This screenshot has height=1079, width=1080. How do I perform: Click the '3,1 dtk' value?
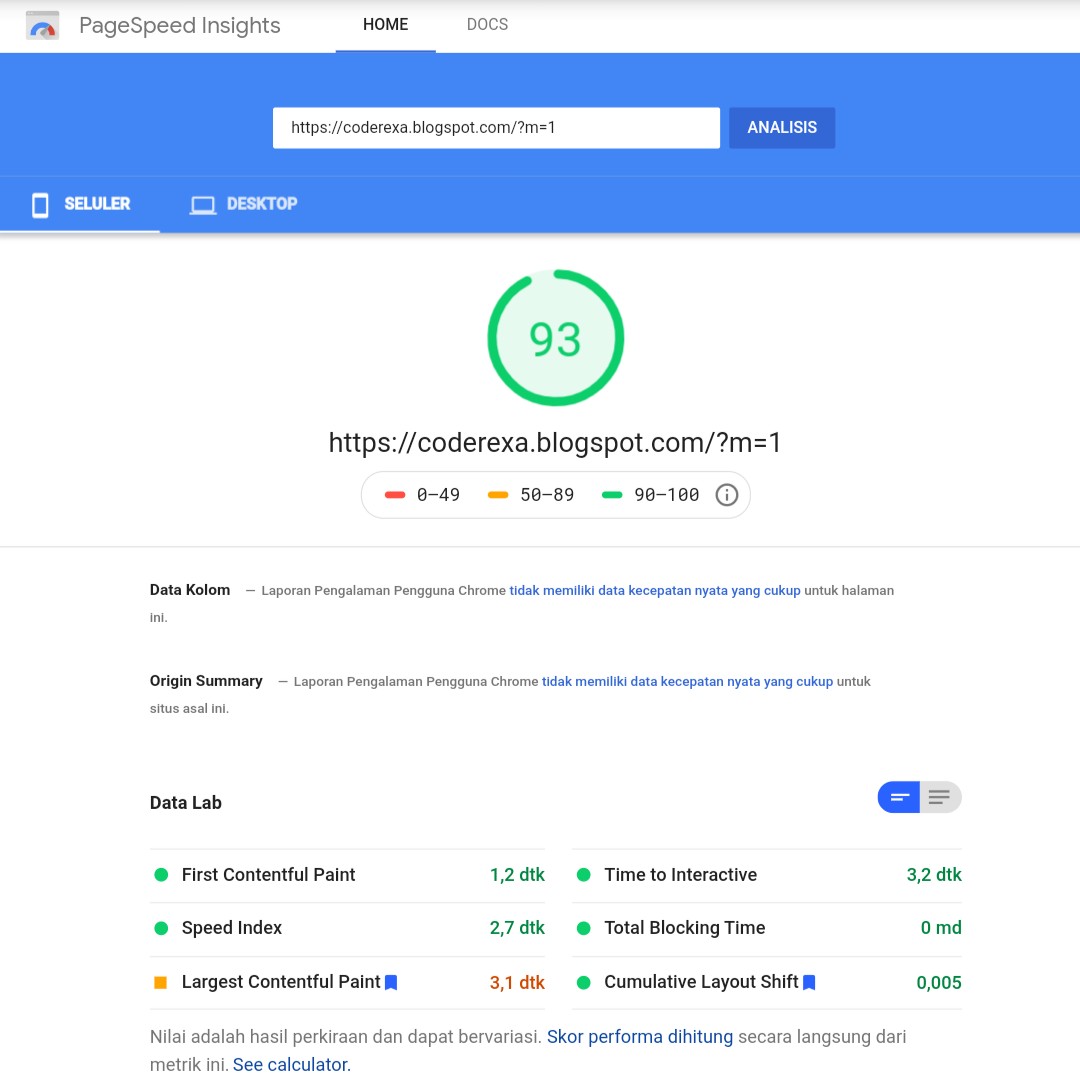(x=517, y=983)
